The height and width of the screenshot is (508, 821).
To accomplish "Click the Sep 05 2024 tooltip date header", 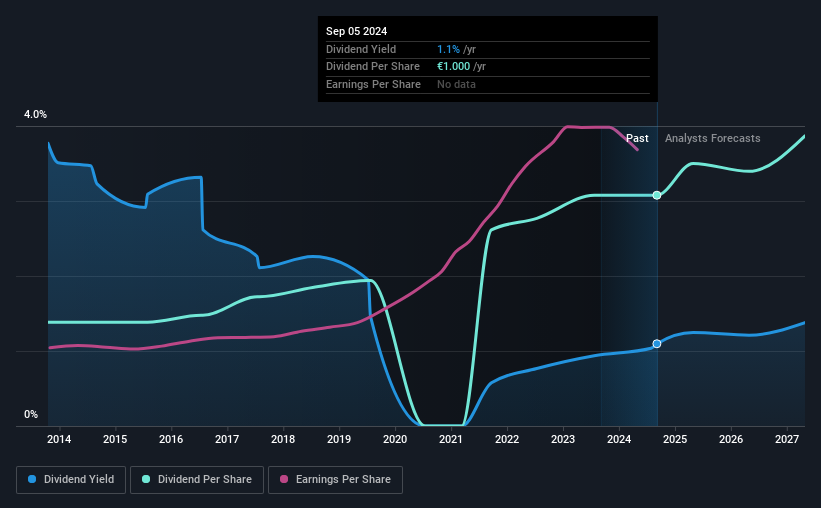I will click(357, 31).
